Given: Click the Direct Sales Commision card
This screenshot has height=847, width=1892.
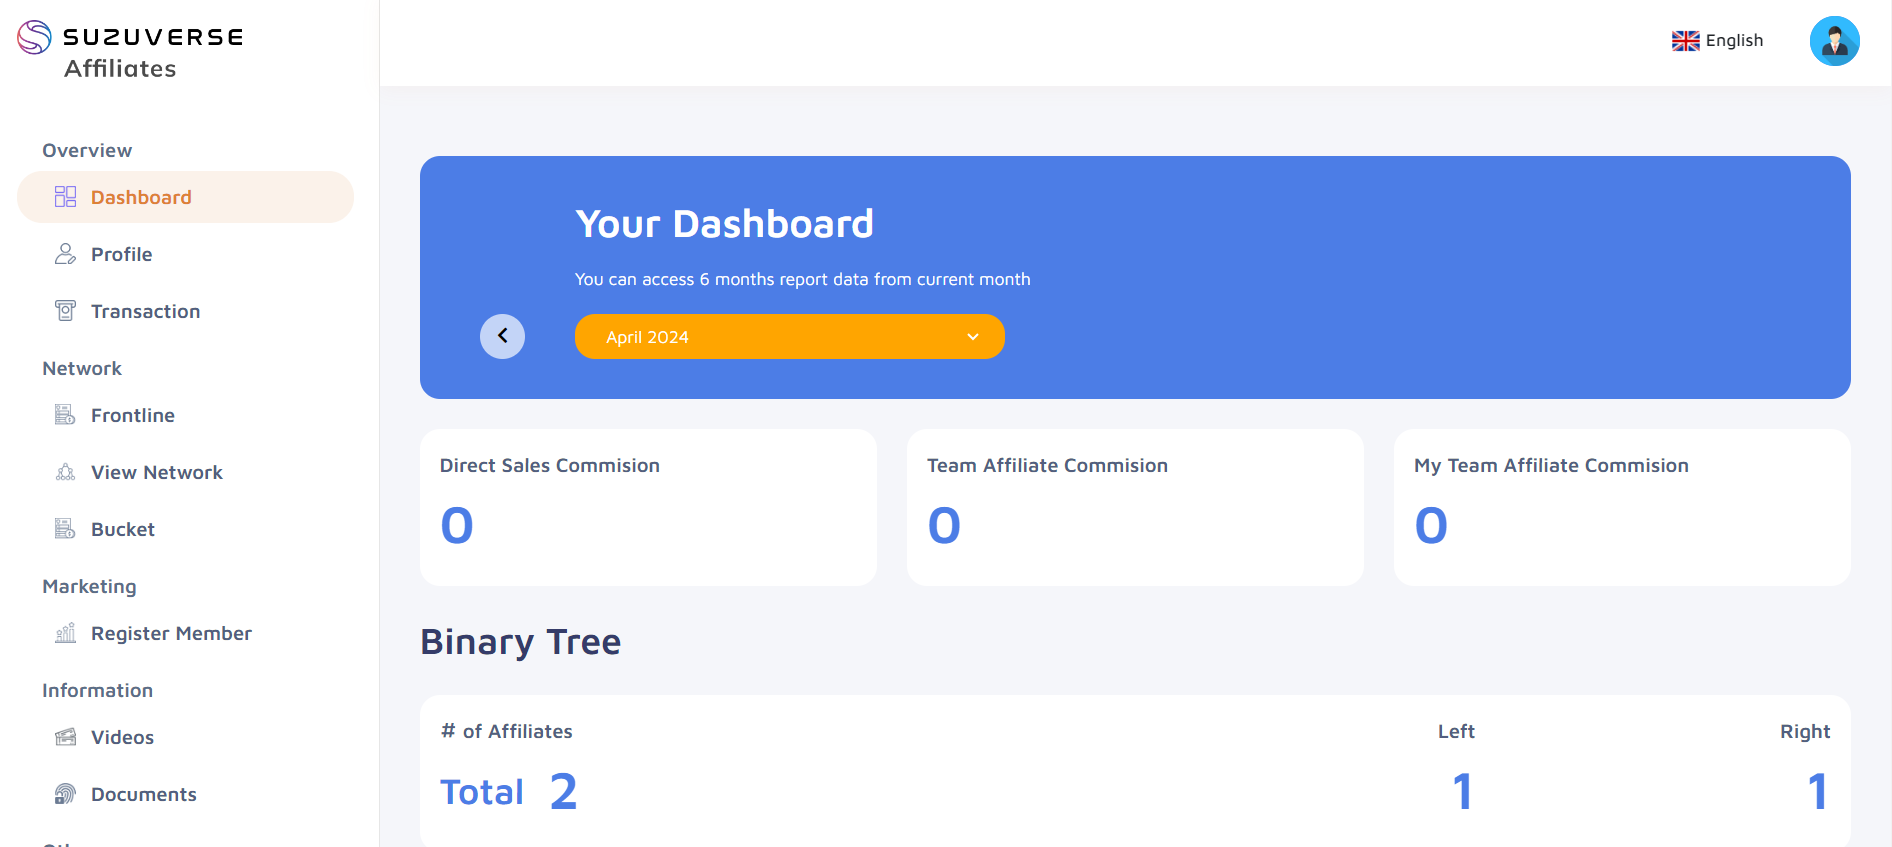Looking at the screenshot, I should tap(648, 507).
